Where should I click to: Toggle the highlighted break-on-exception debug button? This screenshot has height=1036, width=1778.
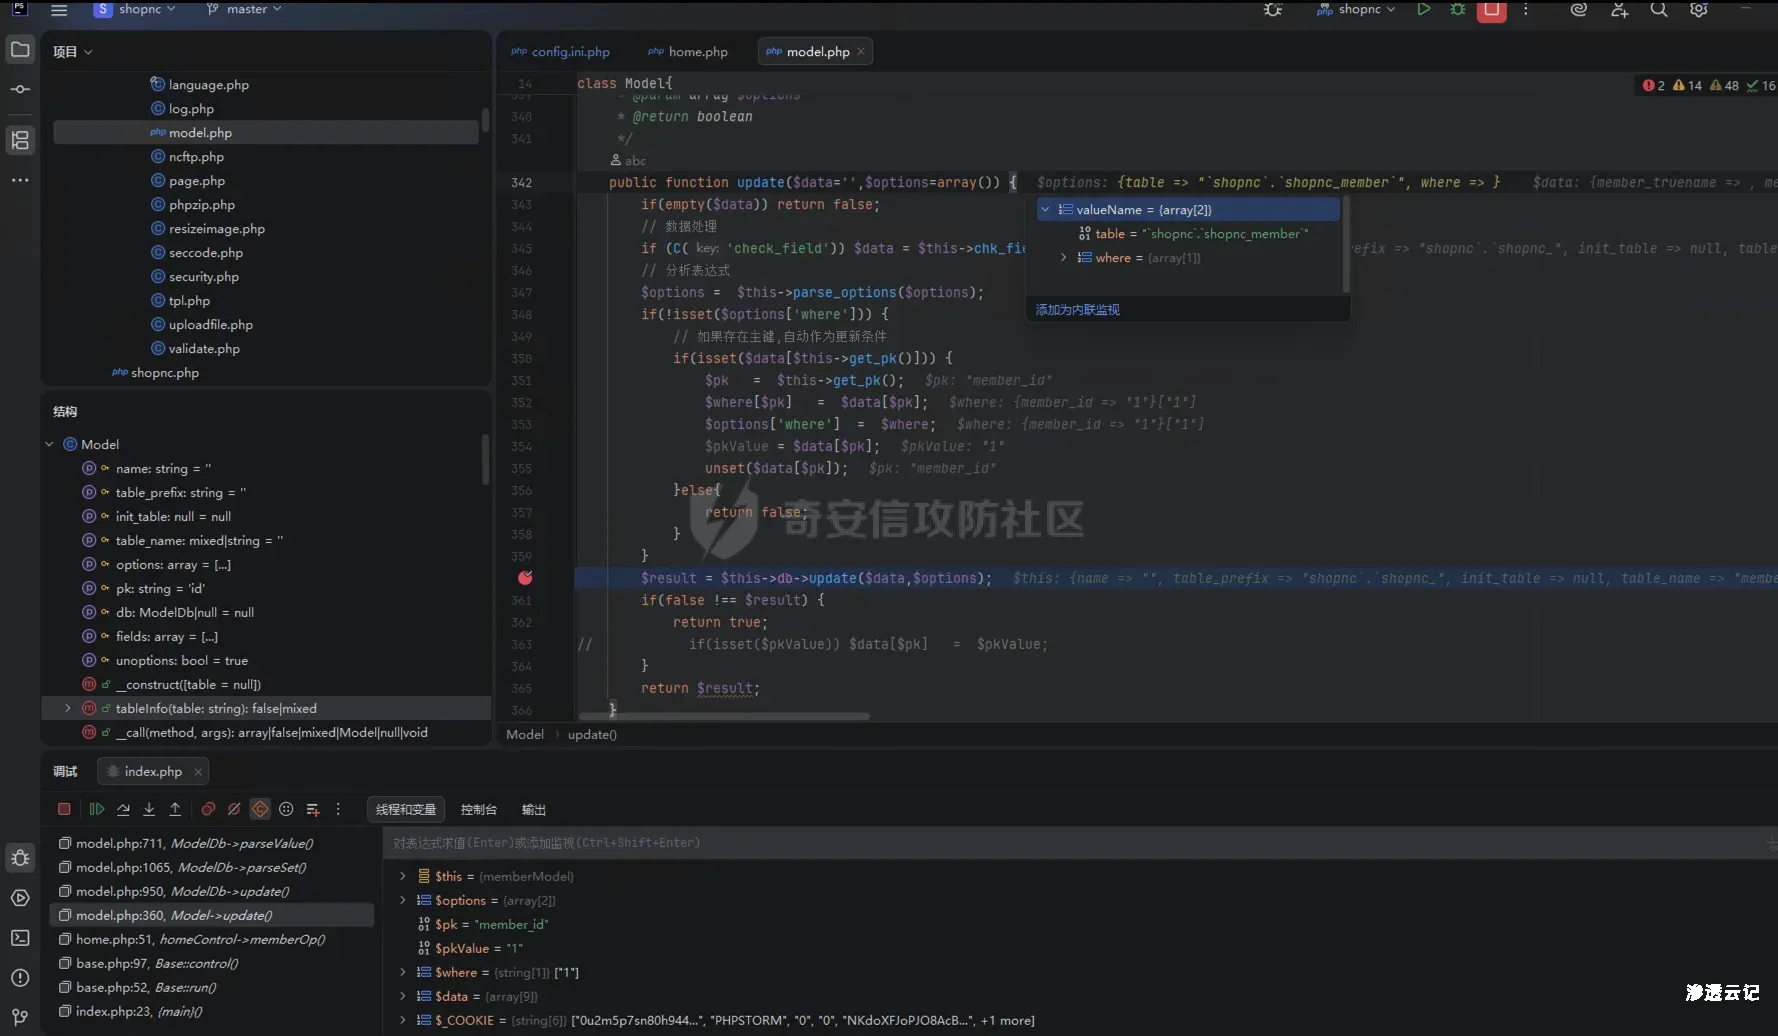pos(260,809)
